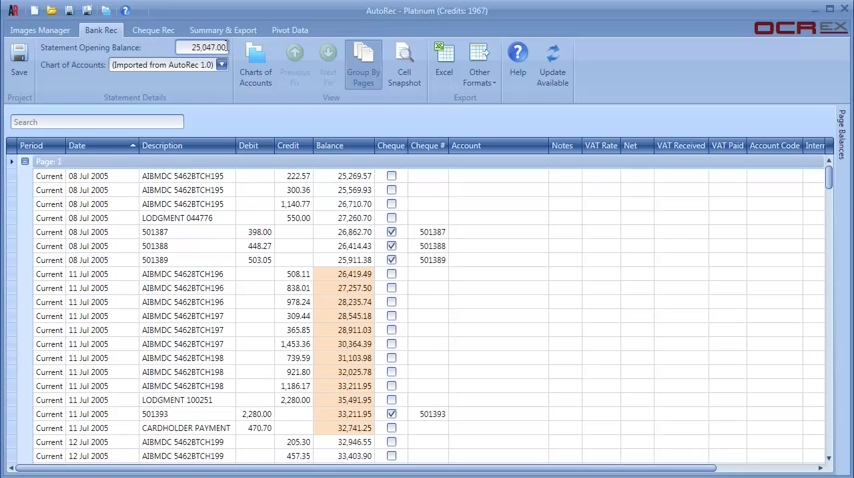The height and width of the screenshot is (478, 854).
Task: Select the credit 1,186.17 cell
Action: click(x=294, y=386)
